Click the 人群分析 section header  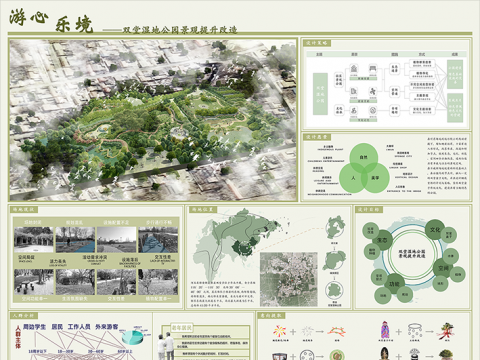coord(24,315)
